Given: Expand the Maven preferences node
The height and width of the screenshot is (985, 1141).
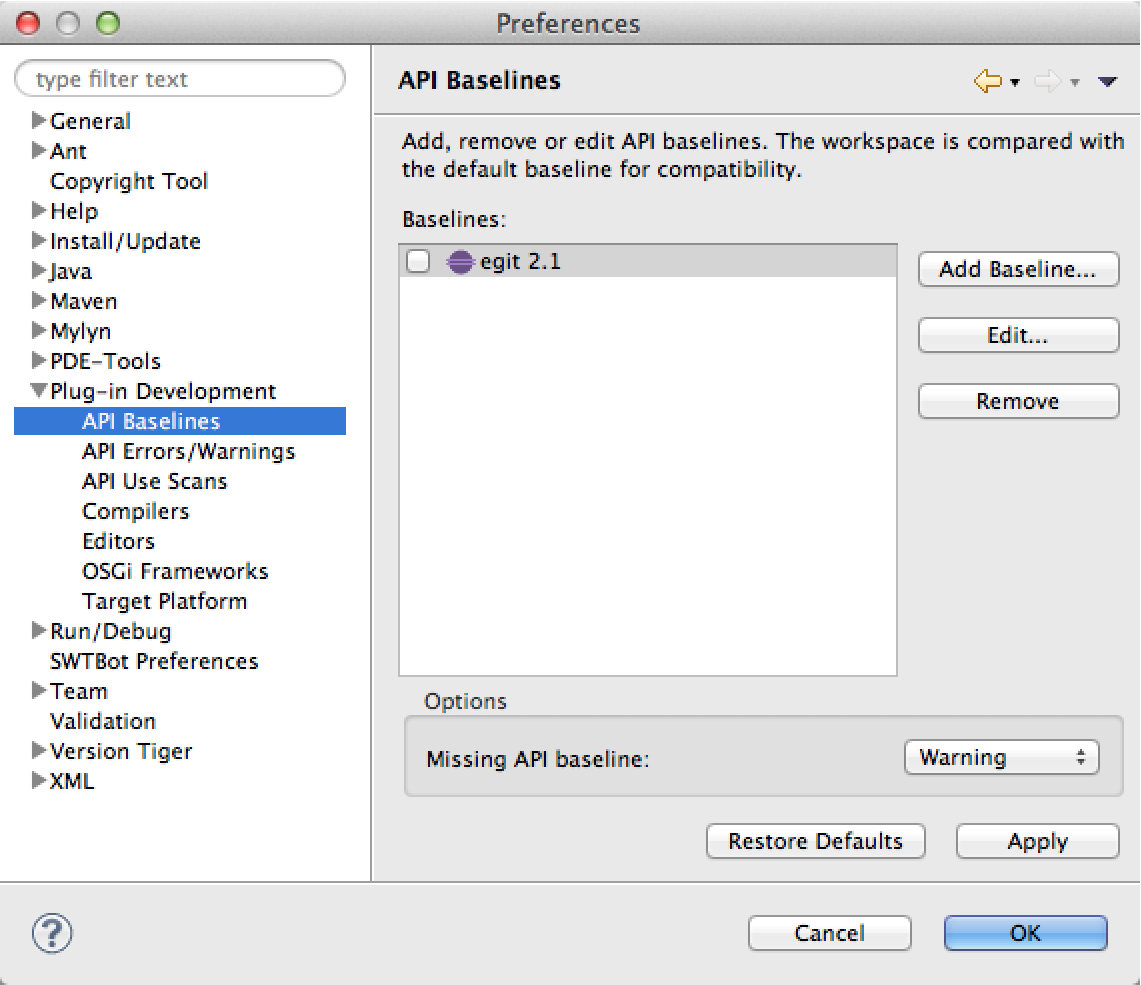Looking at the screenshot, I should 39,301.
